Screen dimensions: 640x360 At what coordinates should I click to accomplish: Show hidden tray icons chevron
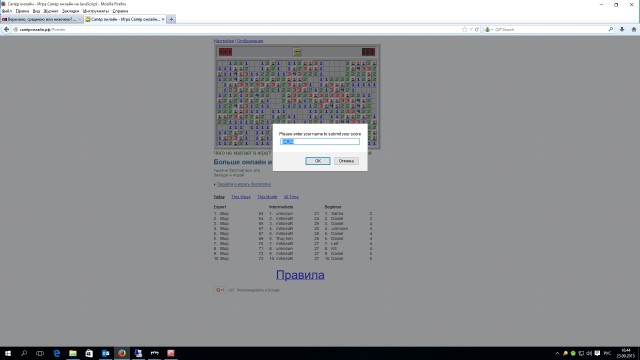click(x=557, y=353)
